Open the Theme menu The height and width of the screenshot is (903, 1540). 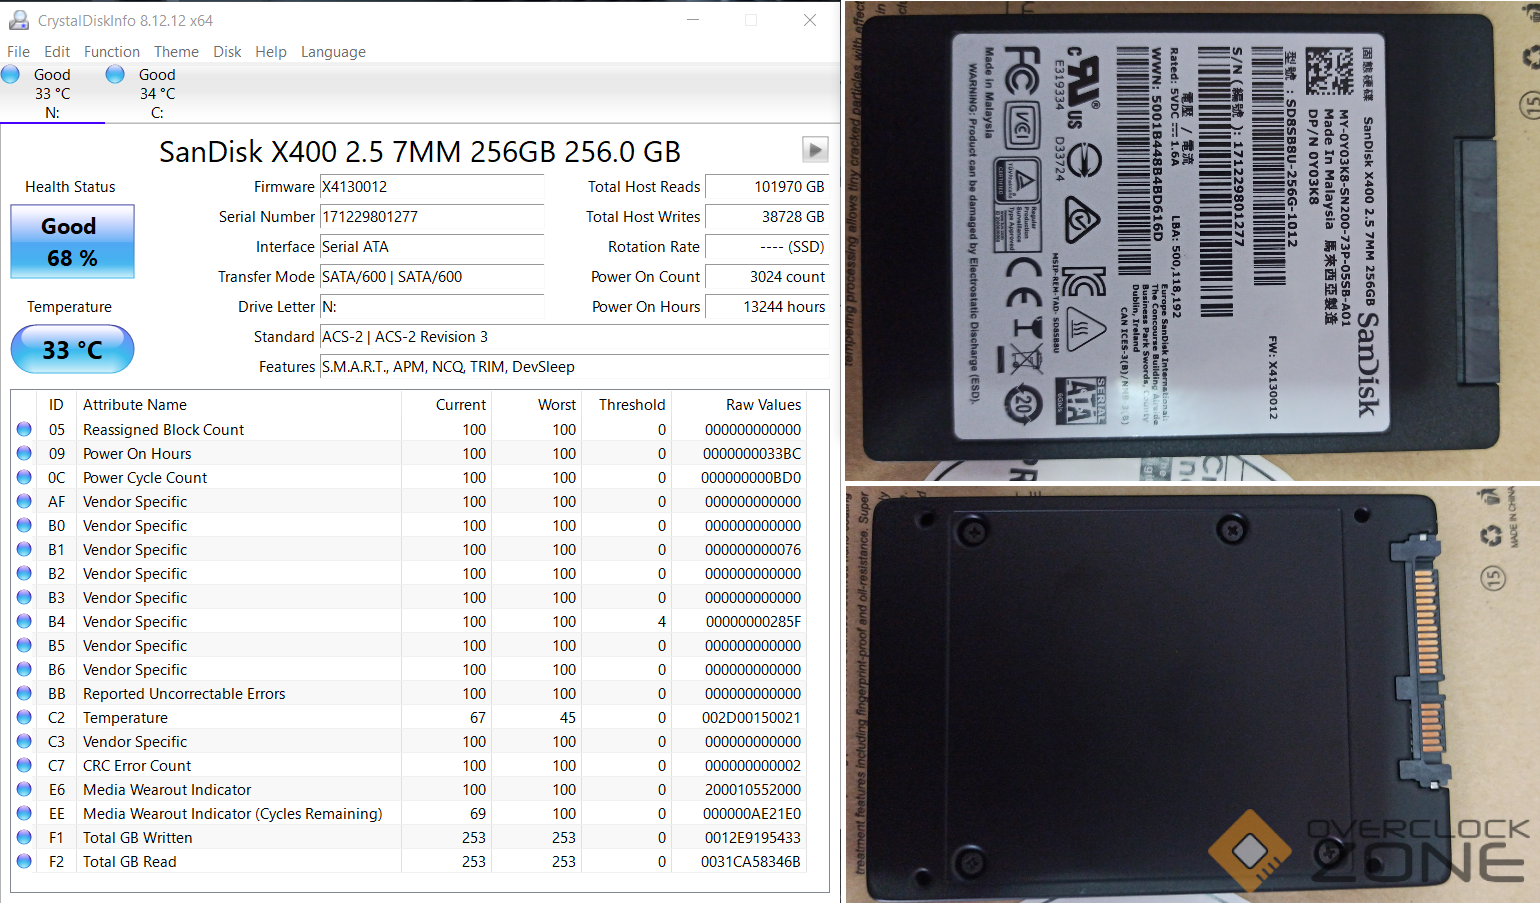click(176, 52)
